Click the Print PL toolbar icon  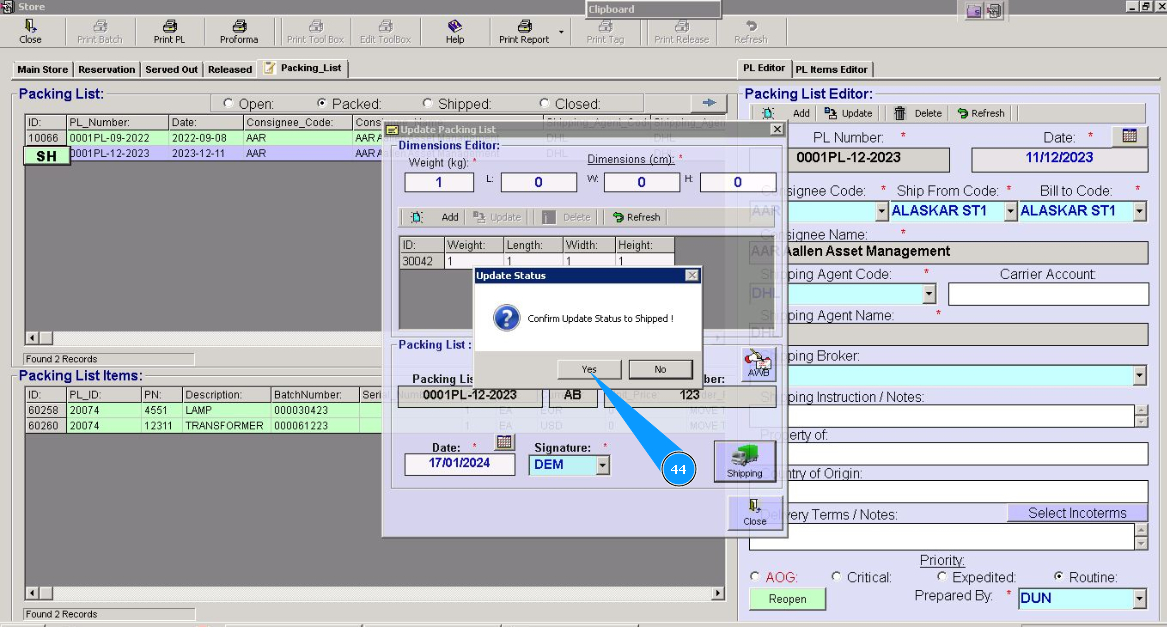point(169,32)
